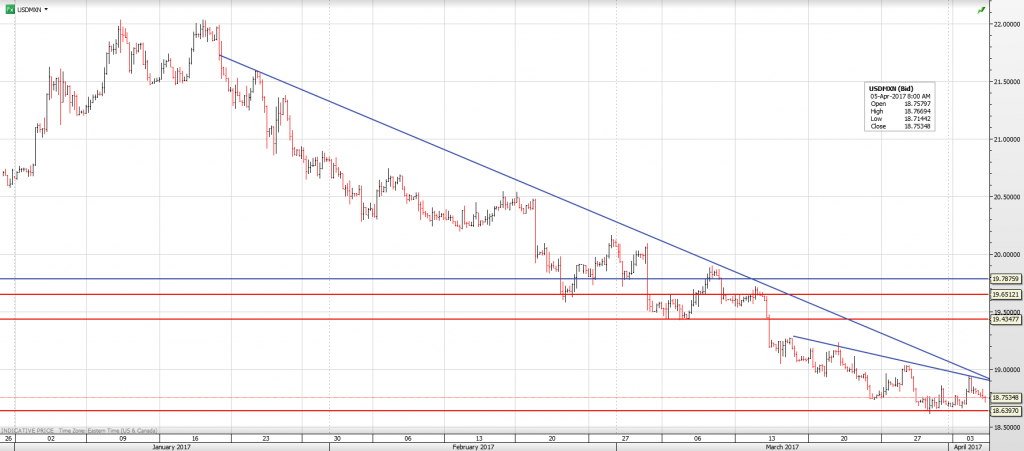The image size is (1024, 451).
Task: Click the green chart icon at top right
Action: pyautogui.click(x=981, y=9)
